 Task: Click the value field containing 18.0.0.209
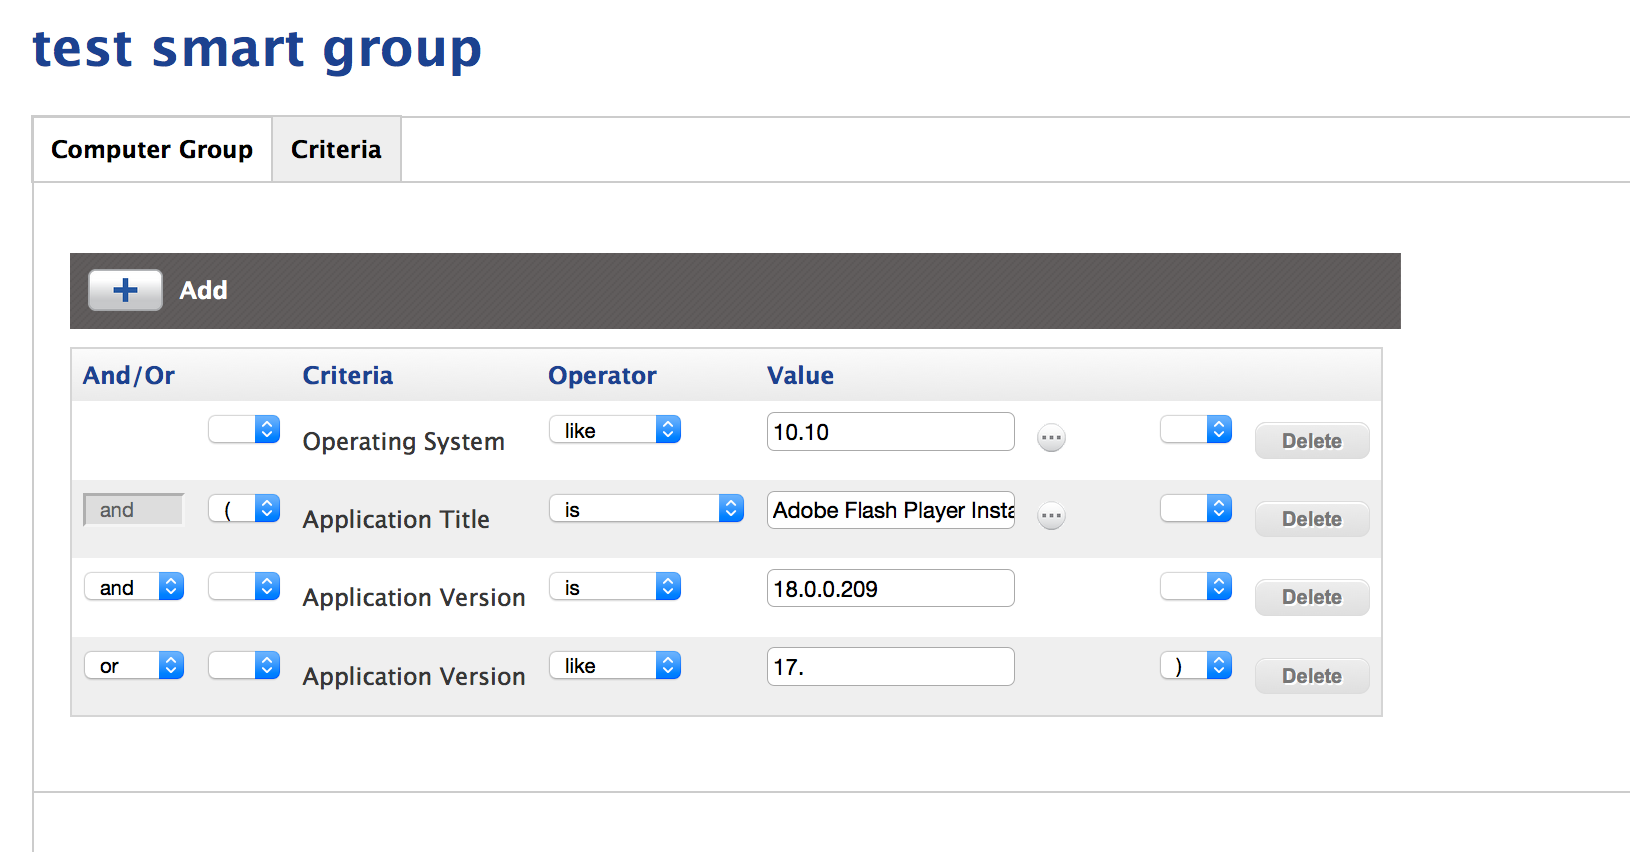(x=891, y=588)
